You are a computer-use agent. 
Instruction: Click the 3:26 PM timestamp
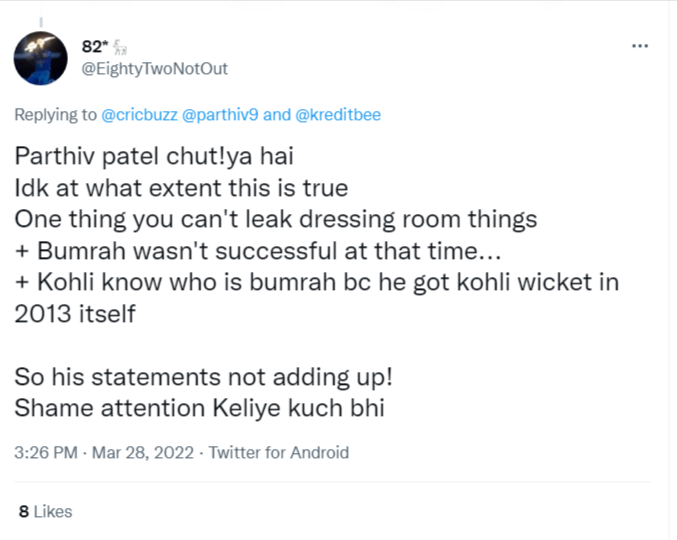coord(46,452)
